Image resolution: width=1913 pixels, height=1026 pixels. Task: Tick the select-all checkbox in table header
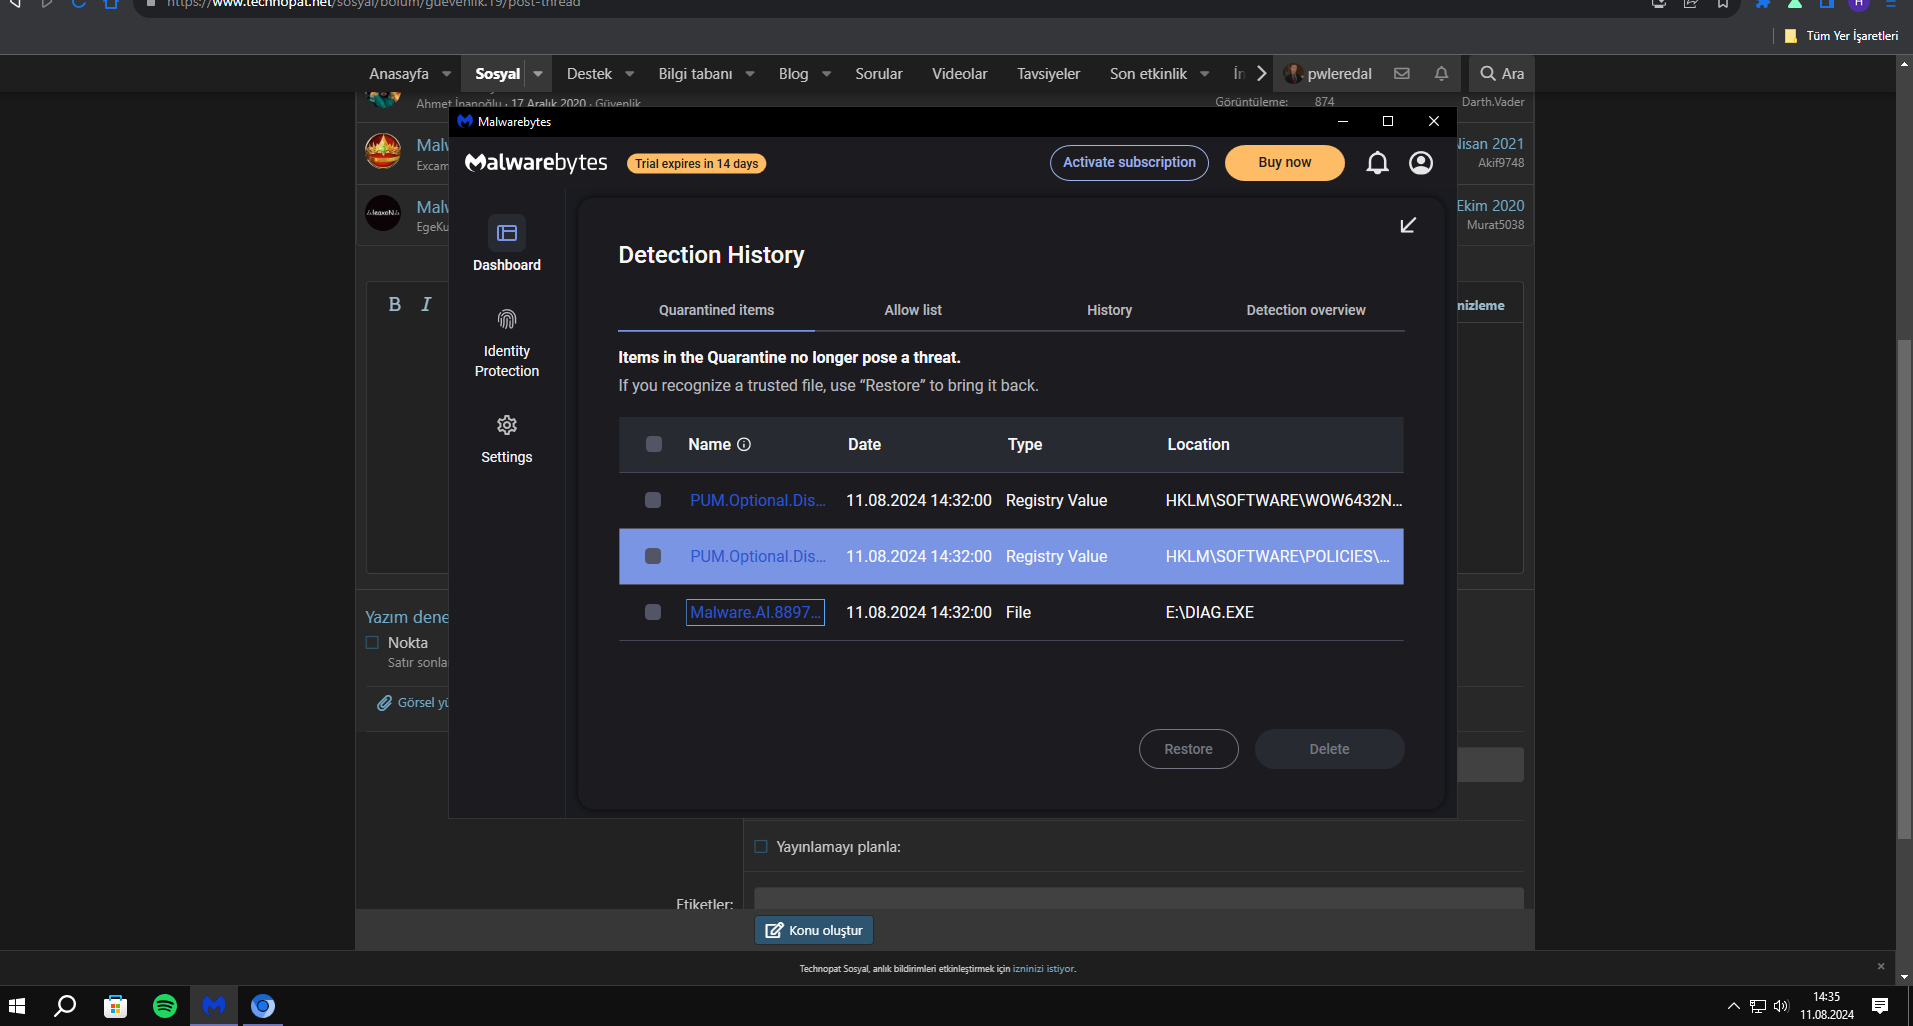click(x=654, y=445)
